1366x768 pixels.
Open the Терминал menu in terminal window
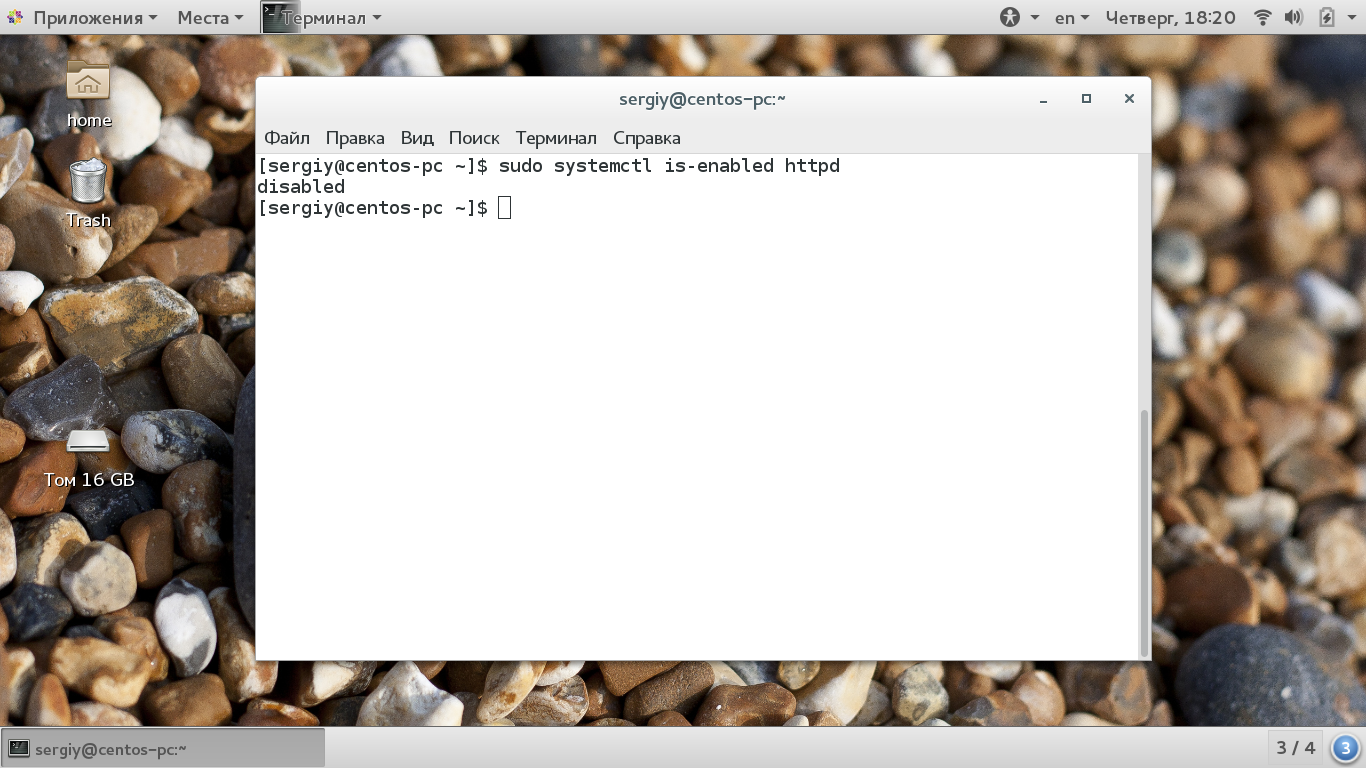(556, 138)
